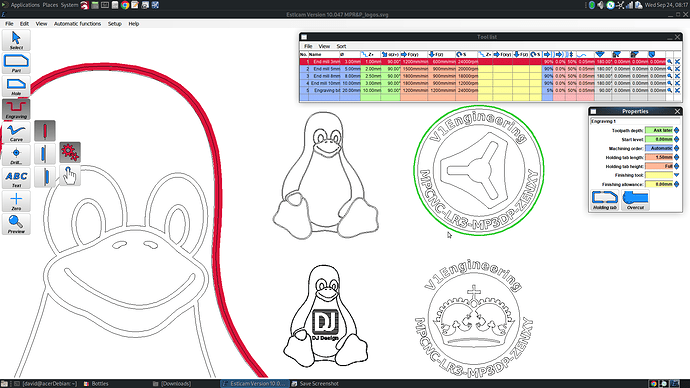This screenshot has height=388, width=690.
Task: Open the main View menu
Action: pyautogui.click(x=41, y=24)
